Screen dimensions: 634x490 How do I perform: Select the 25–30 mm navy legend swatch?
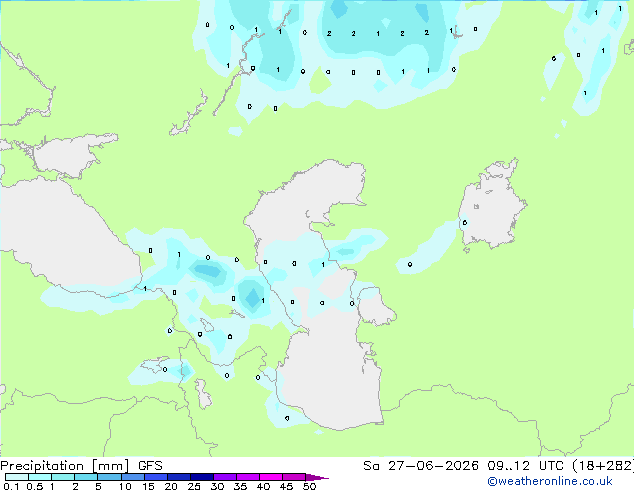tap(202, 477)
